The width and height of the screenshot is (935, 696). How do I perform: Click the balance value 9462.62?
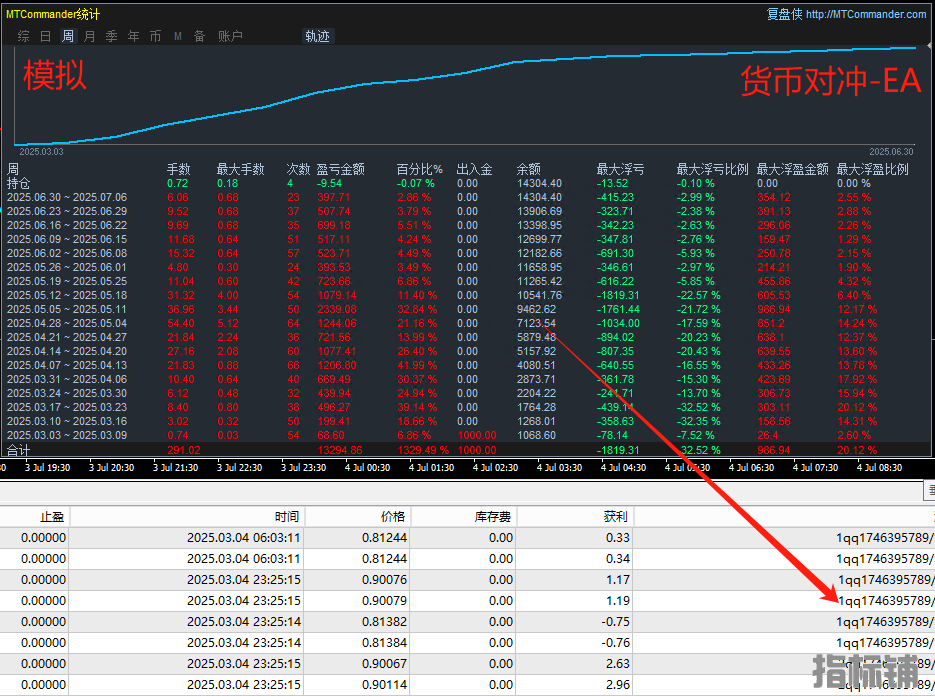tap(536, 310)
